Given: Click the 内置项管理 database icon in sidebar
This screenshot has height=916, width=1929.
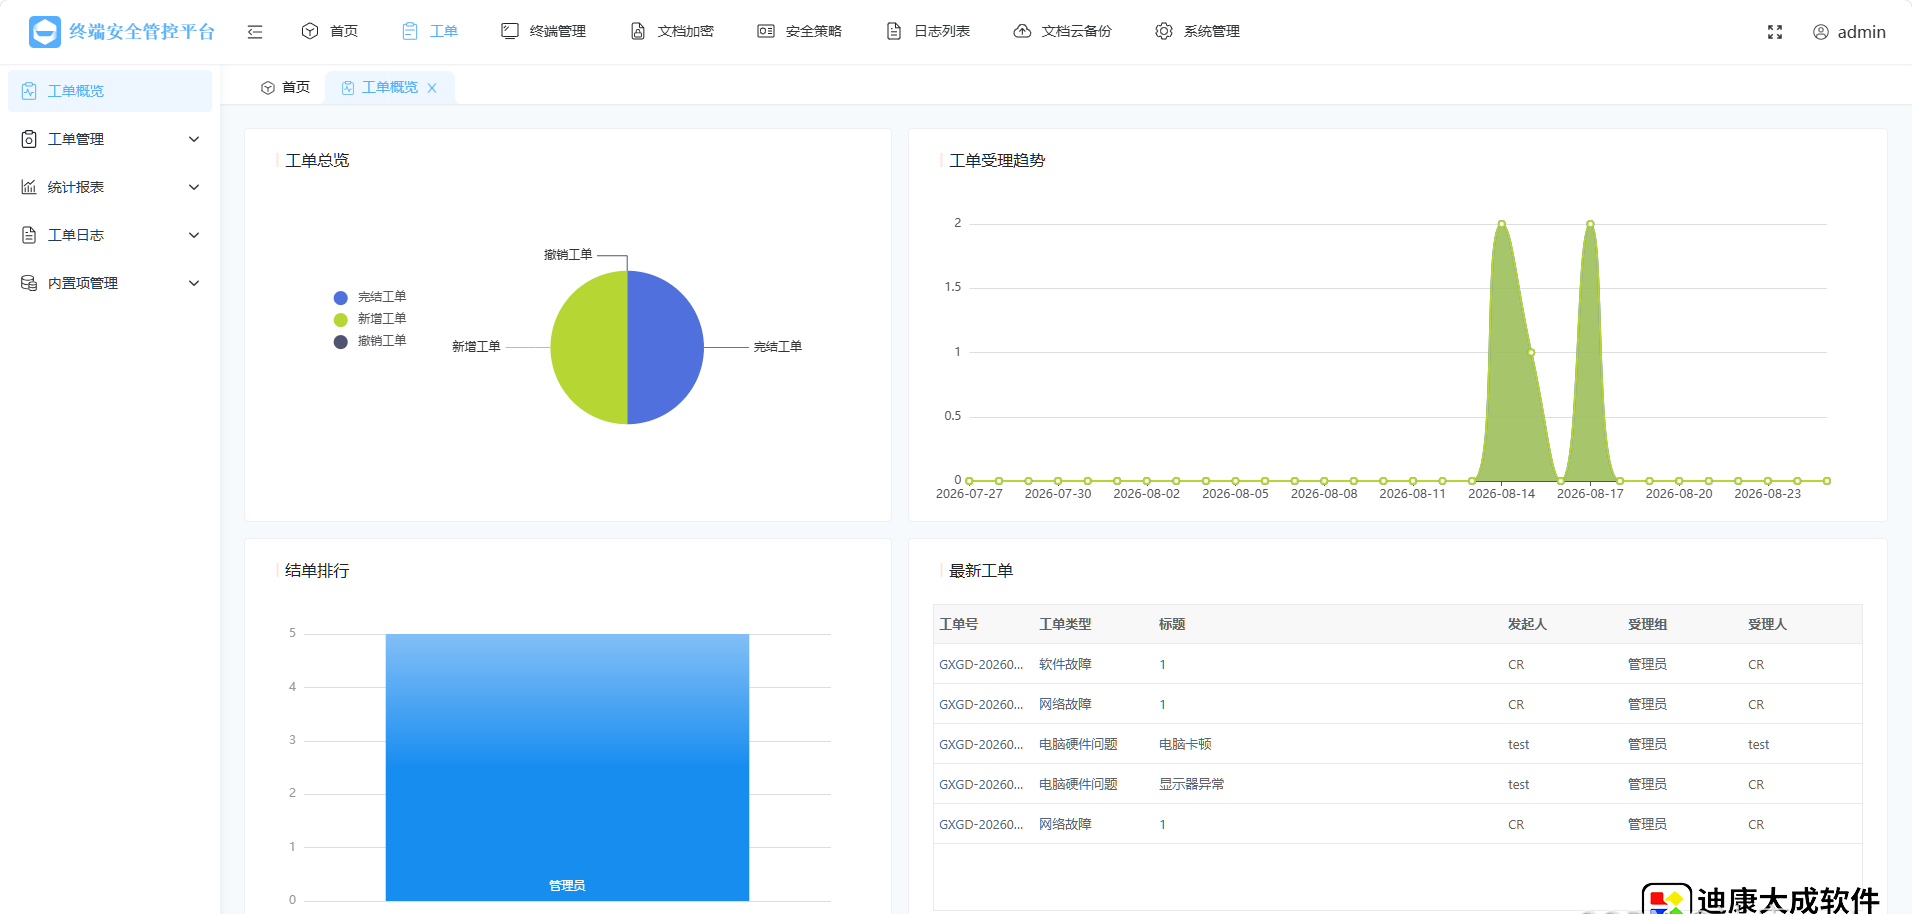Looking at the screenshot, I should [29, 283].
